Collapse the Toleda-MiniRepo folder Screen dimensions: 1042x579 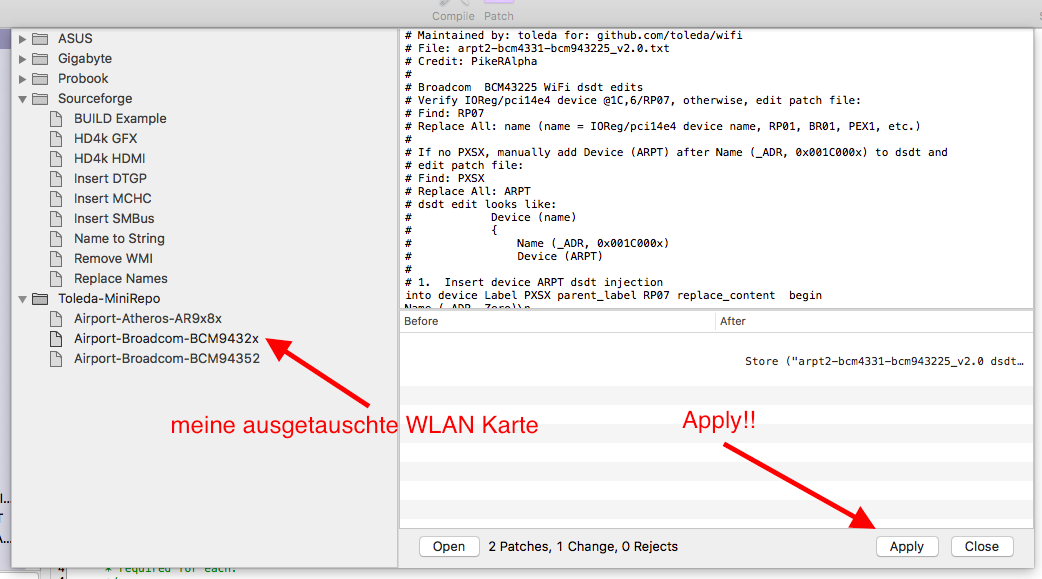(x=23, y=299)
